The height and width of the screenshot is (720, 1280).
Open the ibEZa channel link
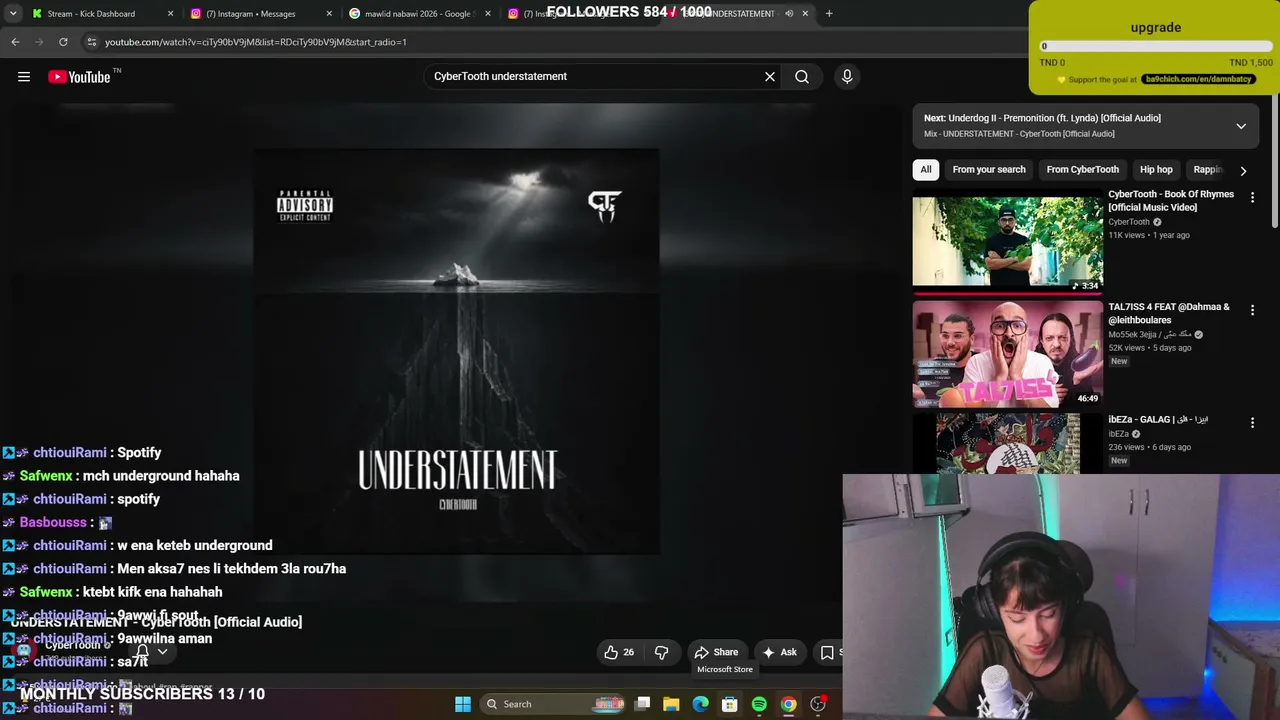[1118, 434]
